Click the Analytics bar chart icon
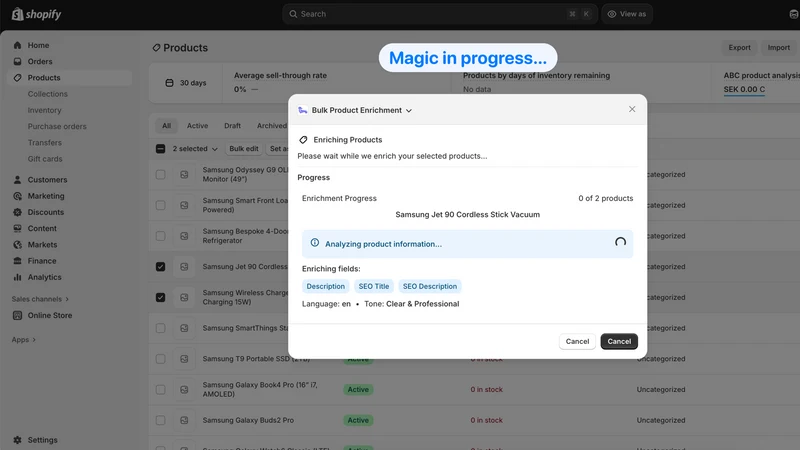 click(x=17, y=277)
